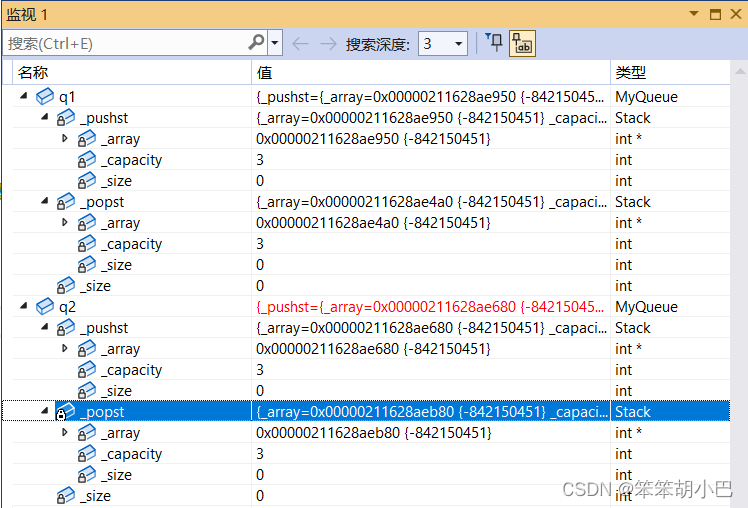The height and width of the screenshot is (508, 748).
Task: Expand _array under q2 _popst
Action: (65, 432)
